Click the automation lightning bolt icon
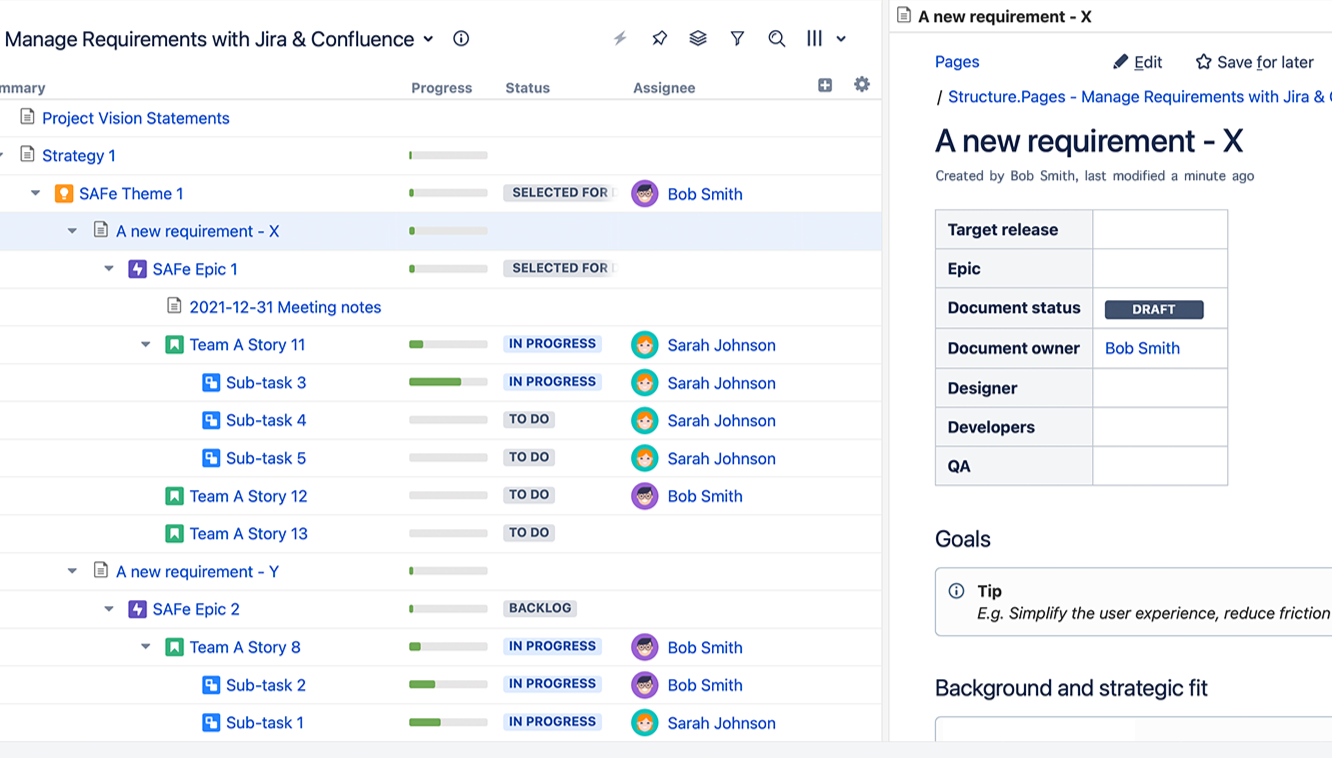The height and width of the screenshot is (758, 1332). pyautogui.click(x=620, y=39)
